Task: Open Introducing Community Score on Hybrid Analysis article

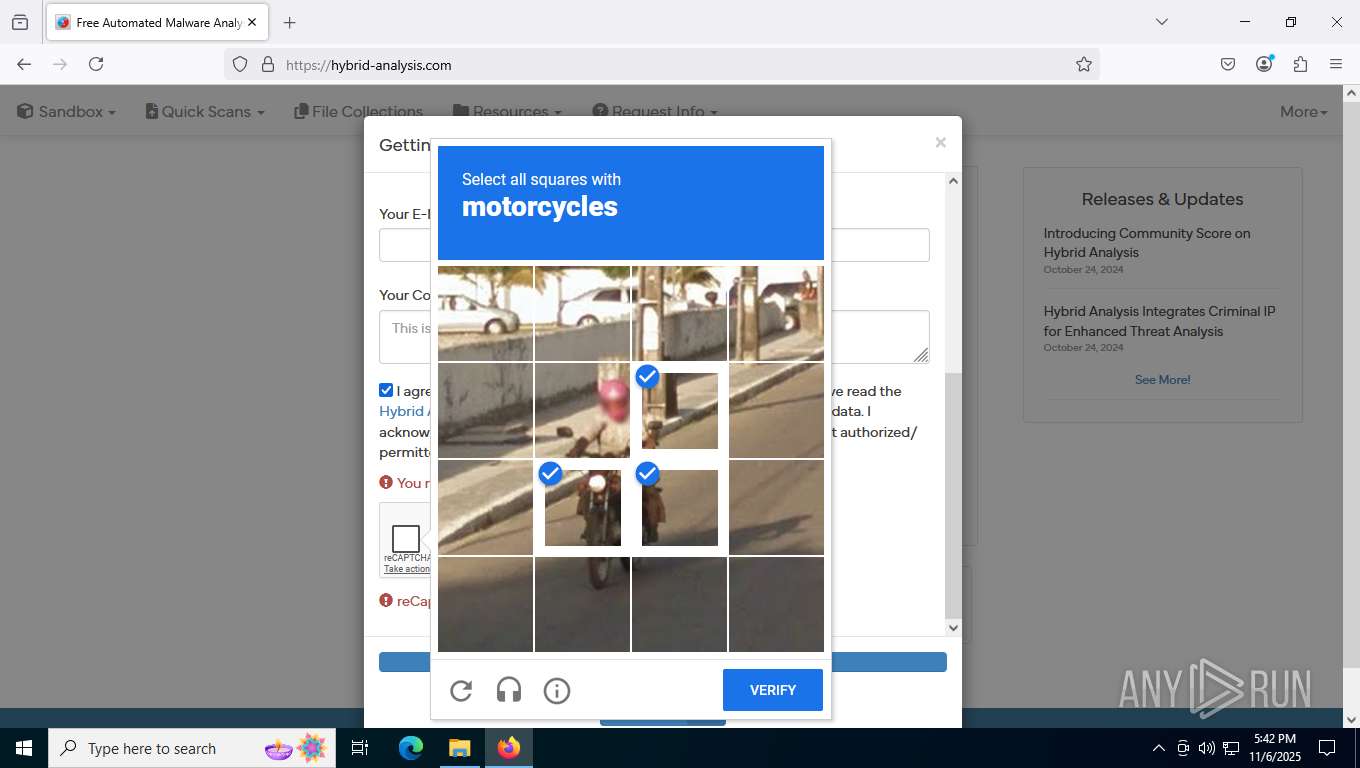Action: (x=1146, y=243)
